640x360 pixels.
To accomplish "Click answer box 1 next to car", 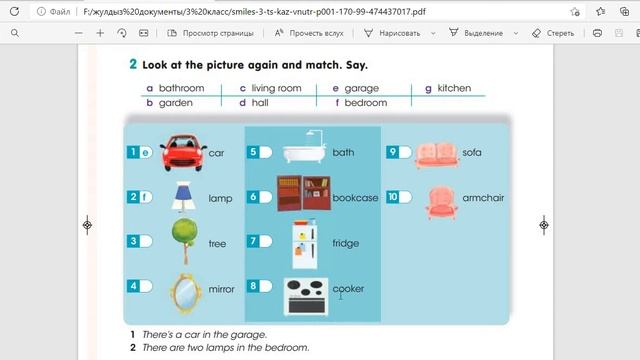I will click(146, 152).
